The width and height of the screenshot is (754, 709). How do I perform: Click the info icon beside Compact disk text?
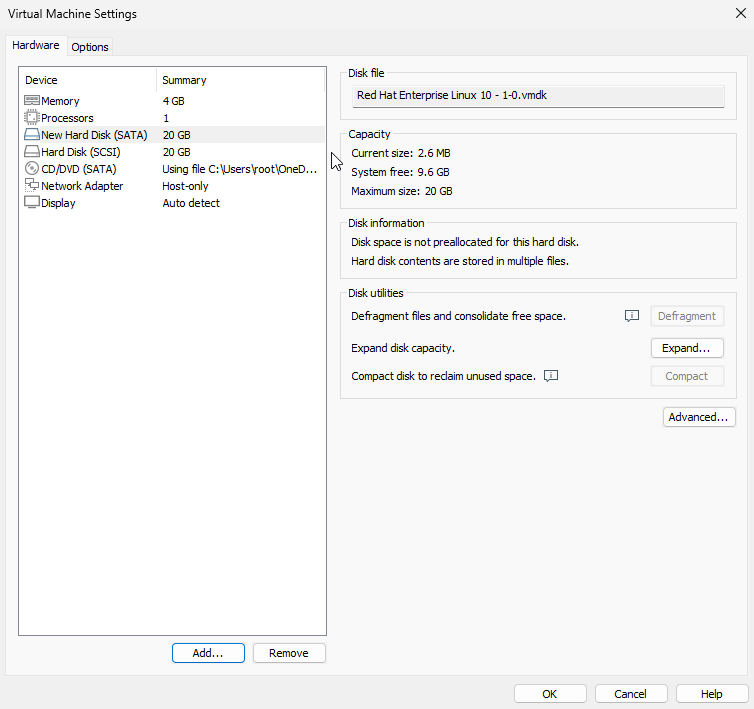[550, 376]
